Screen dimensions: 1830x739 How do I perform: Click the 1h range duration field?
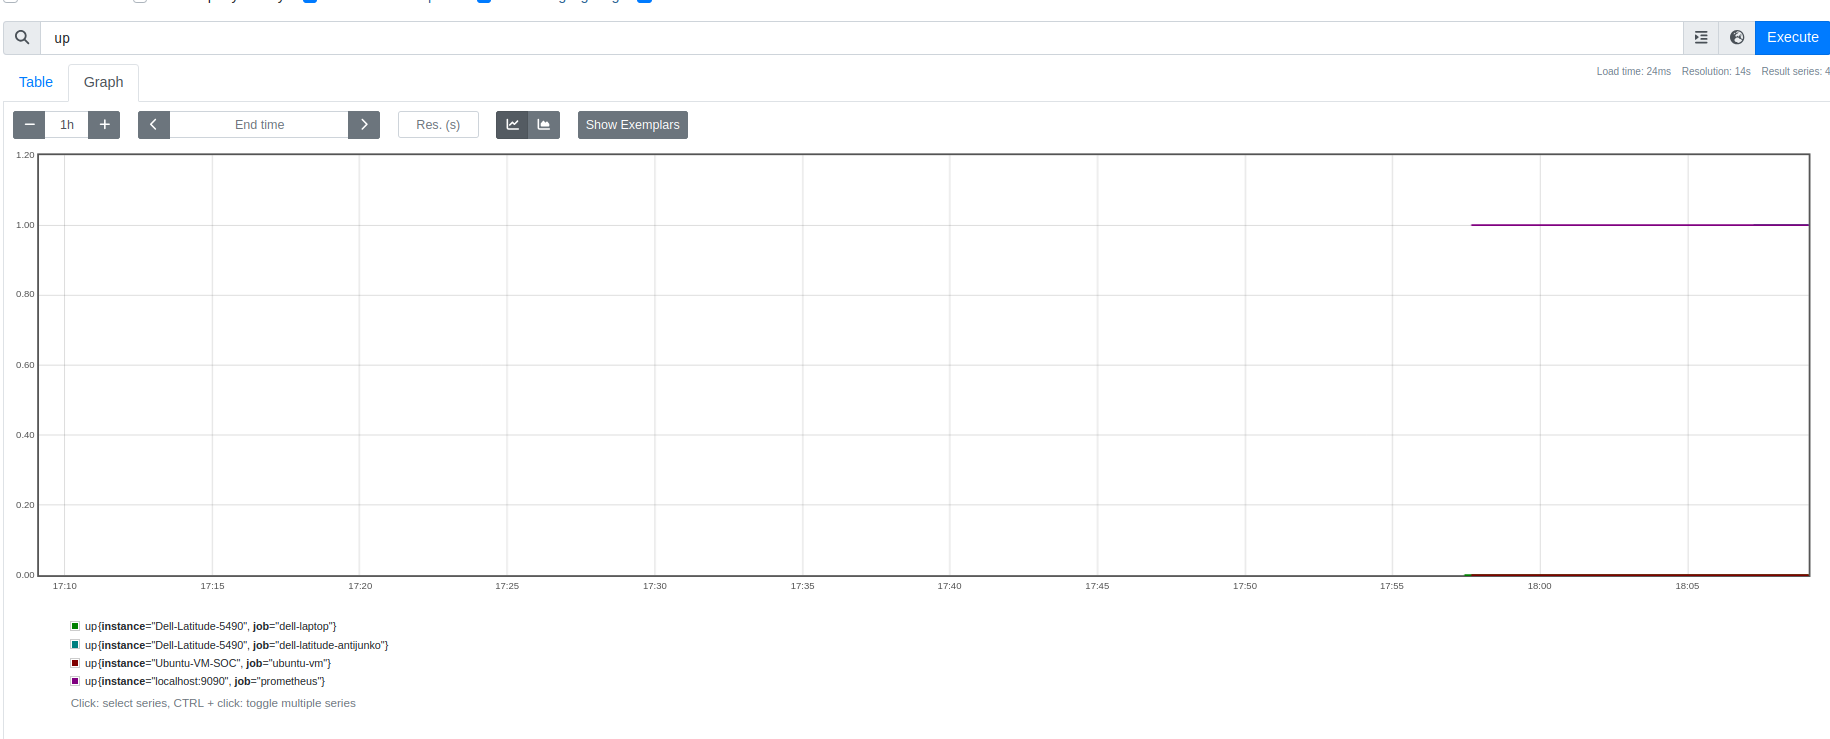click(67, 125)
